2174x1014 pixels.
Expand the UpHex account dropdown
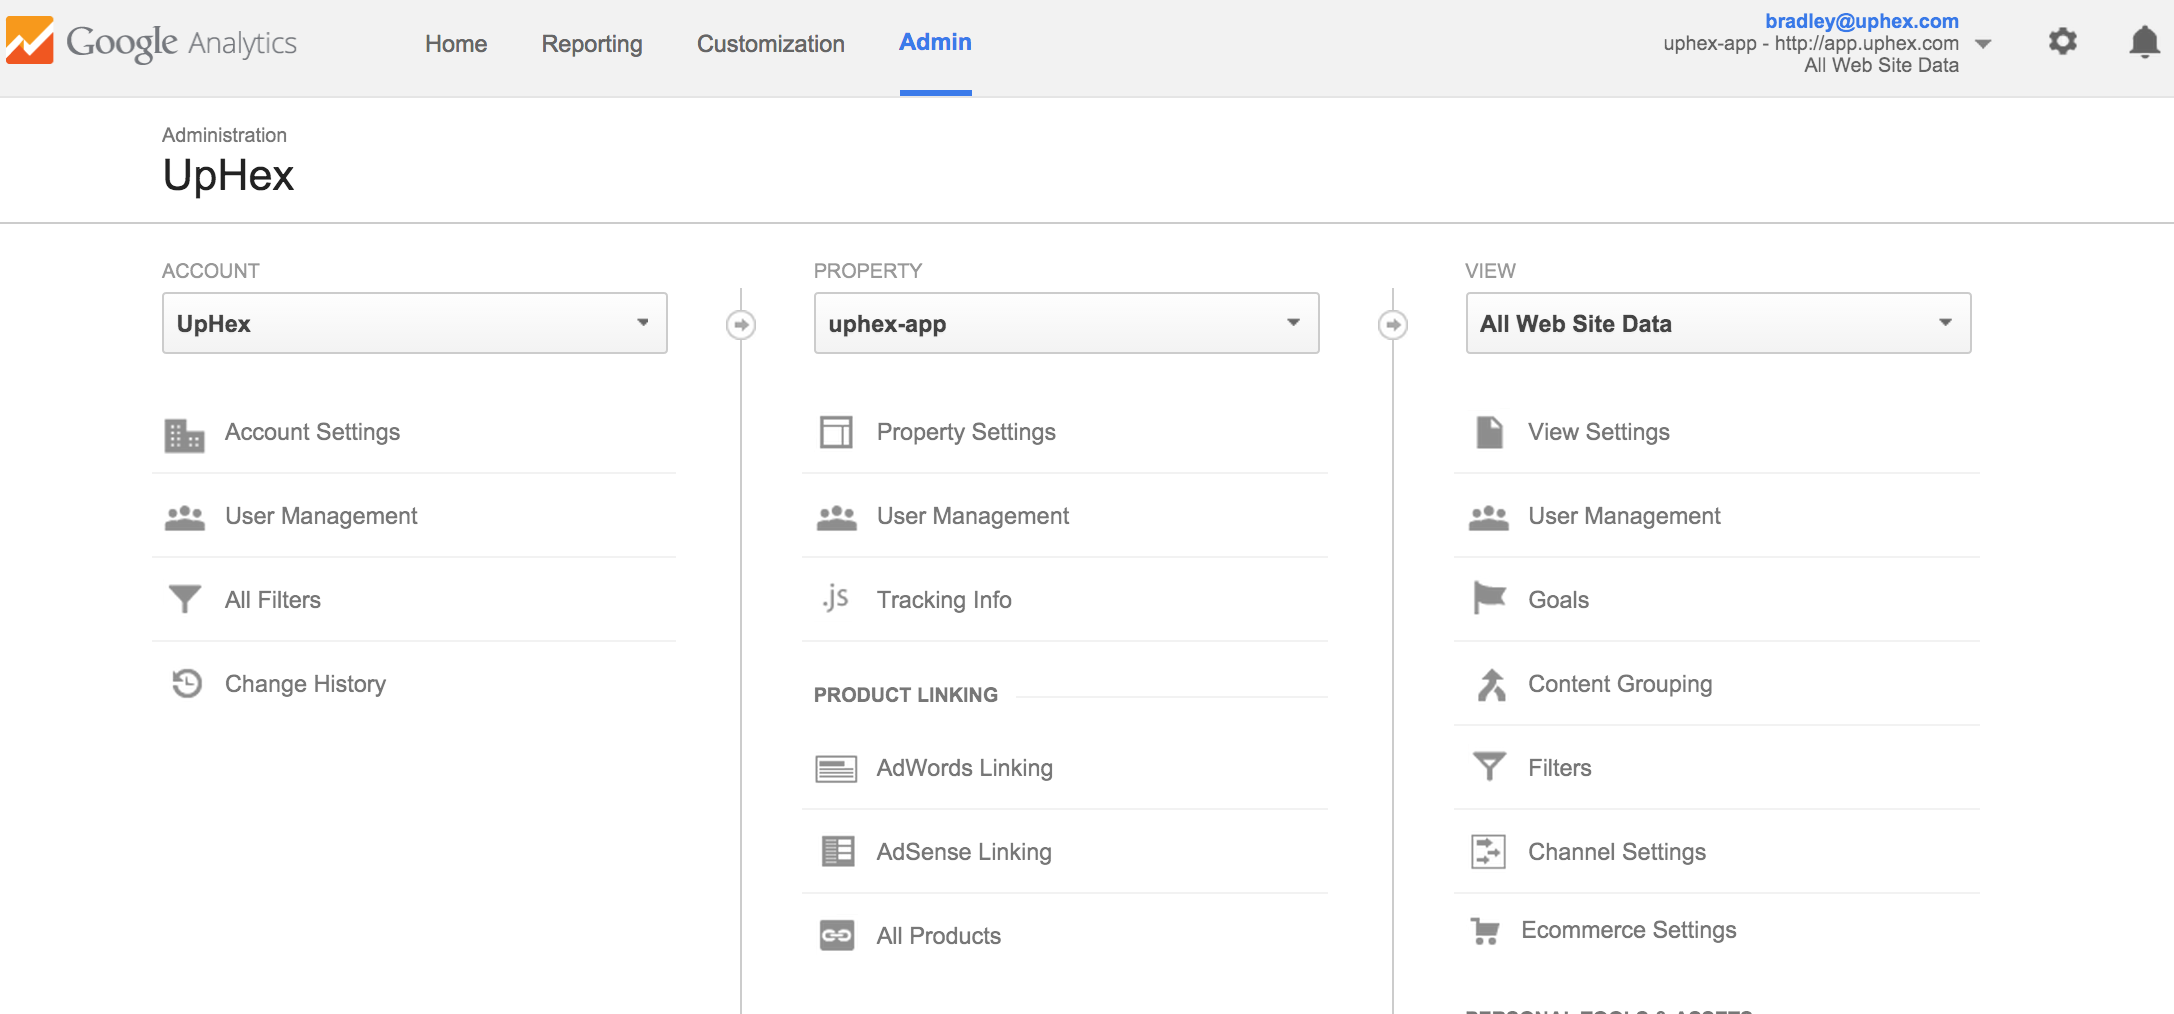pos(414,323)
